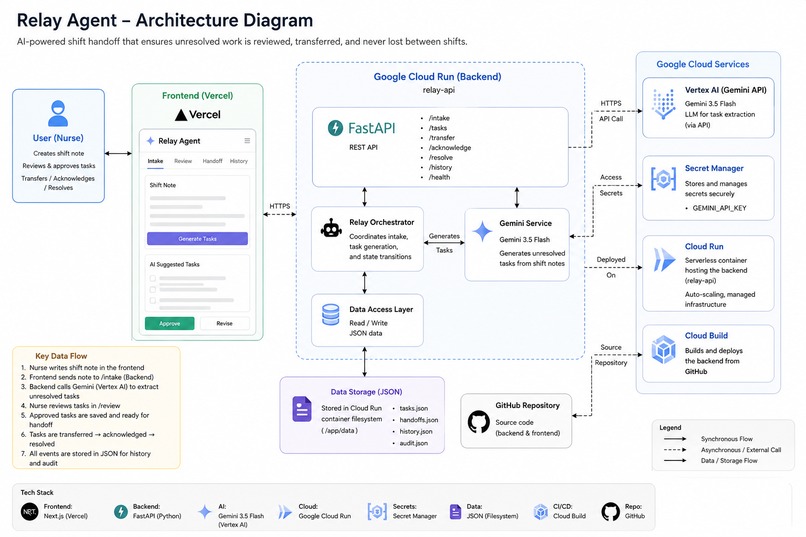Click the Data Access Layer database icon
The height and width of the screenshot is (537, 806).
tap(331, 314)
